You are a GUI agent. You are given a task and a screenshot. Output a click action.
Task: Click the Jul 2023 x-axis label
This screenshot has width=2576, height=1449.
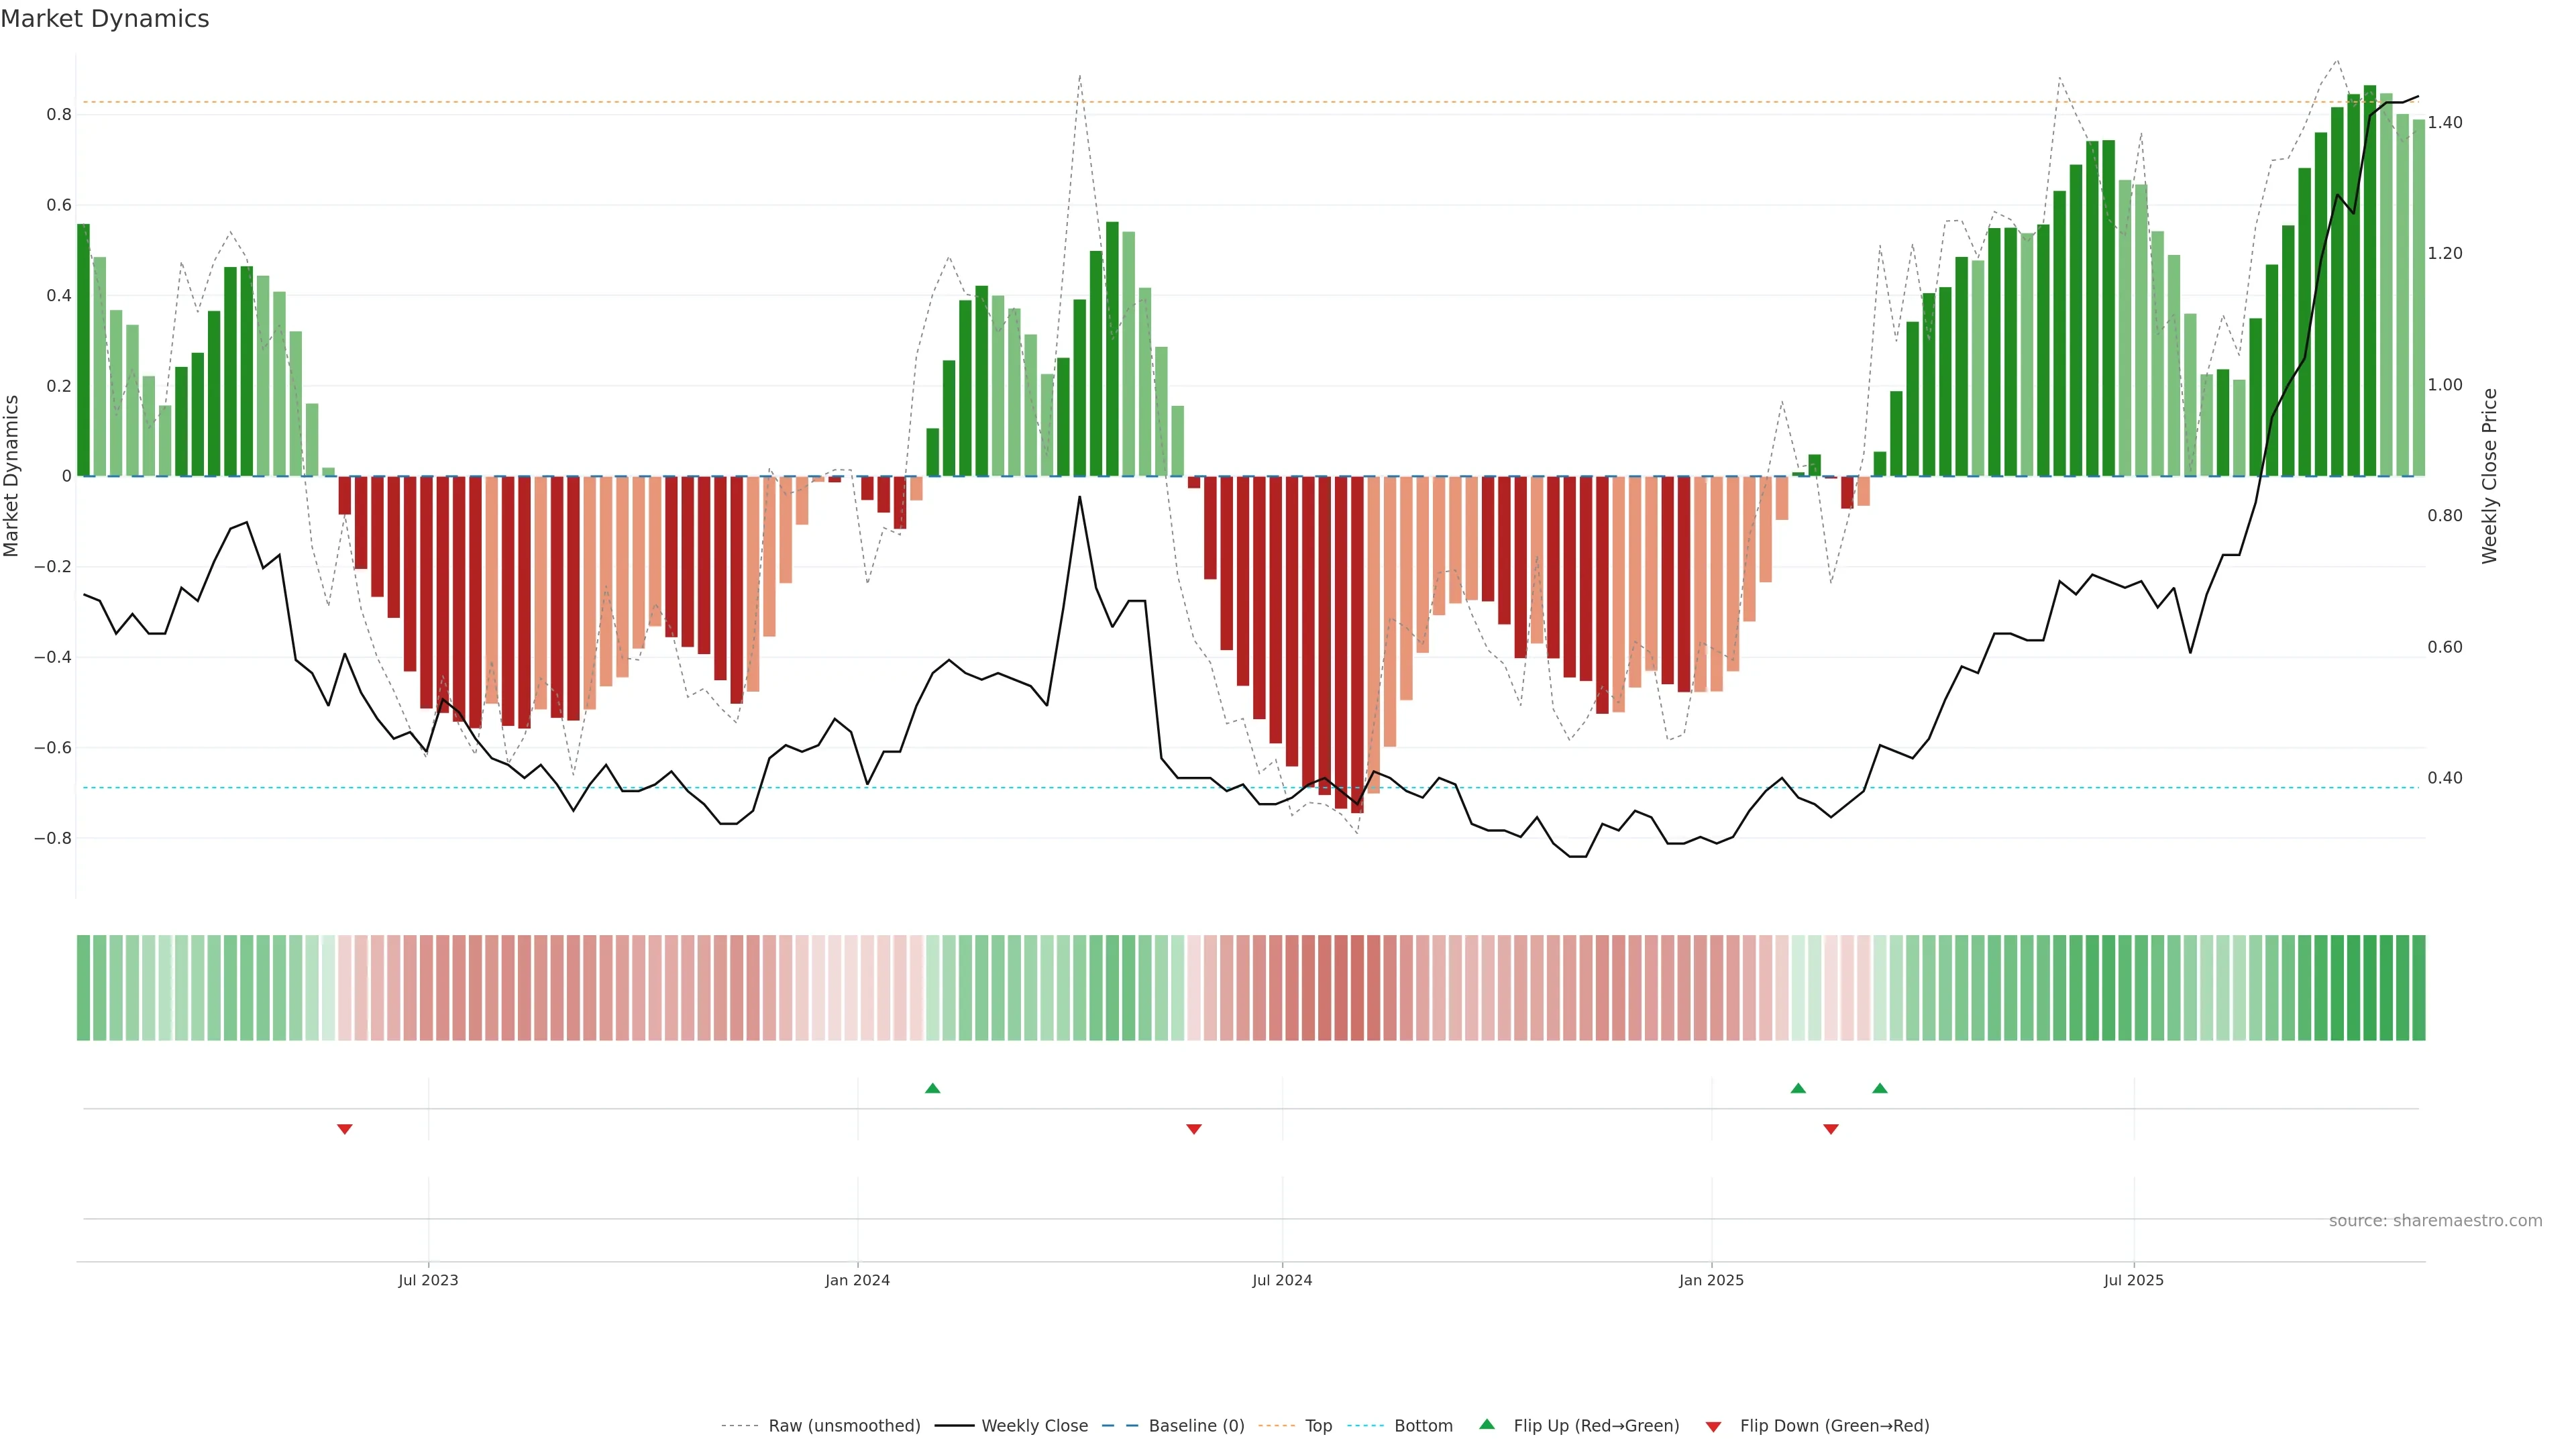(428, 1280)
